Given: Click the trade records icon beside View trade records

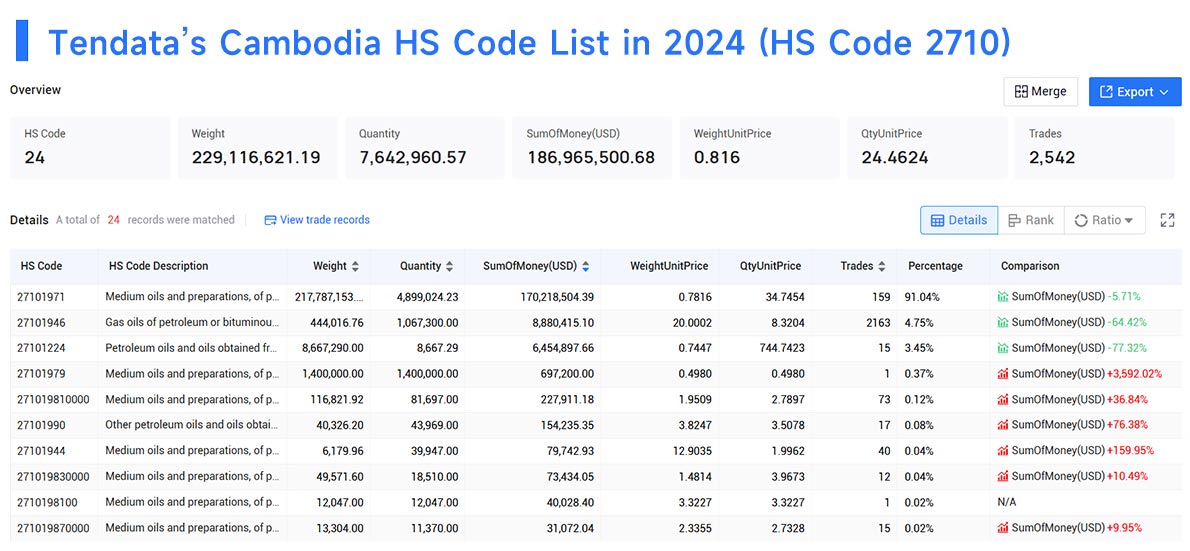Looking at the screenshot, I should (270, 220).
